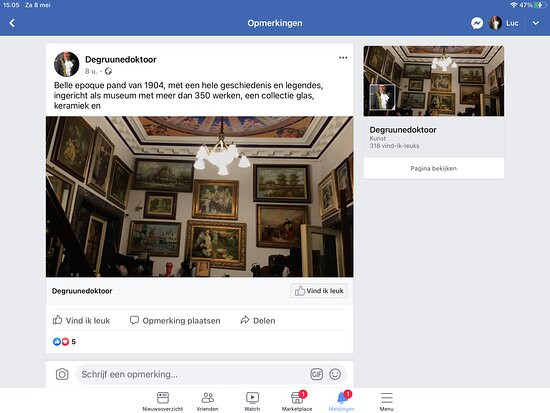The width and height of the screenshot is (550, 413).
Task: View the reactions count of 5
Action: pyautogui.click(x=64, y=341)
